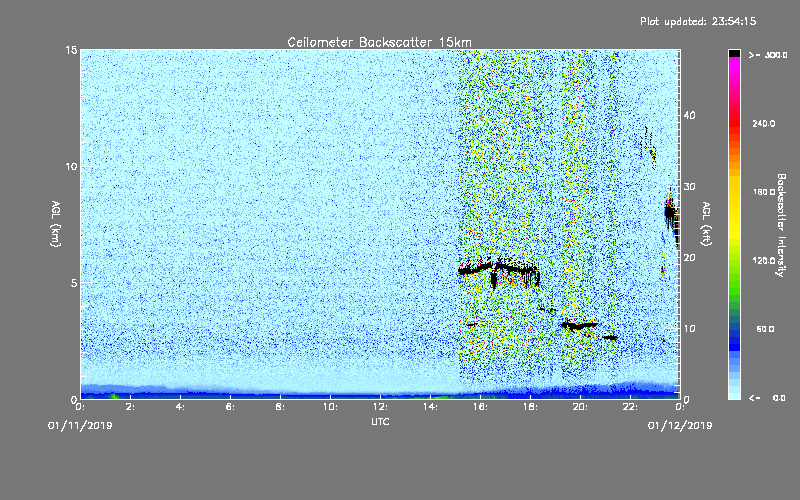The image size is (800, 500).
Task: Click the "5" tick on the km axis
Action: click(x=74, y=283)
